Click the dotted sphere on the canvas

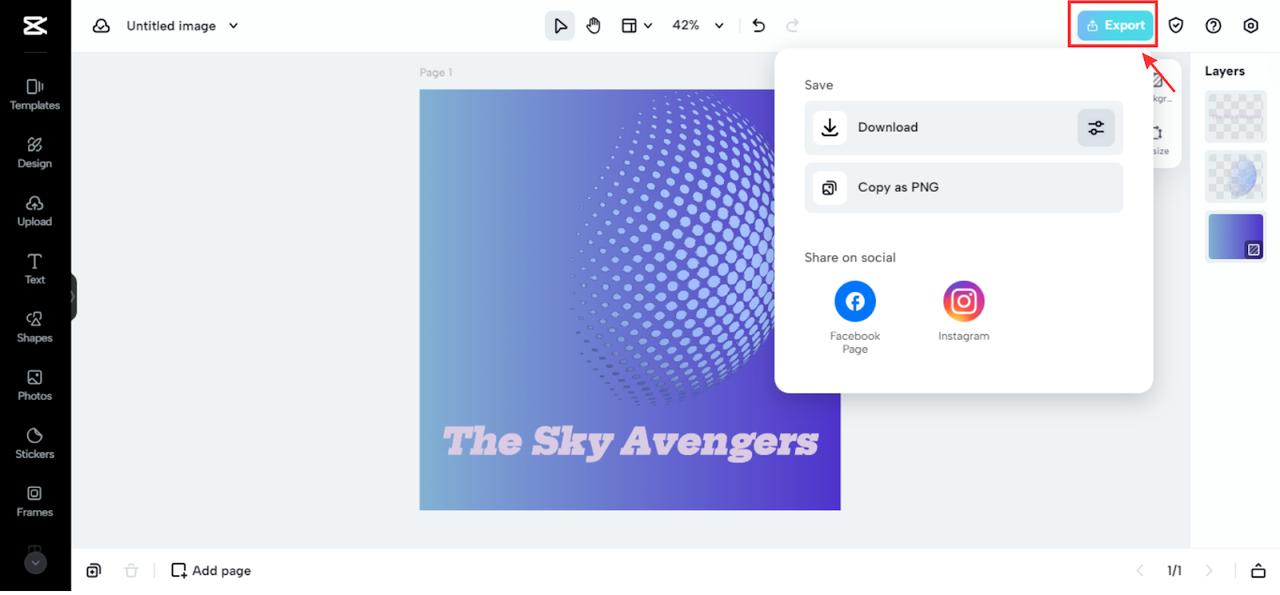pos(672,248)
